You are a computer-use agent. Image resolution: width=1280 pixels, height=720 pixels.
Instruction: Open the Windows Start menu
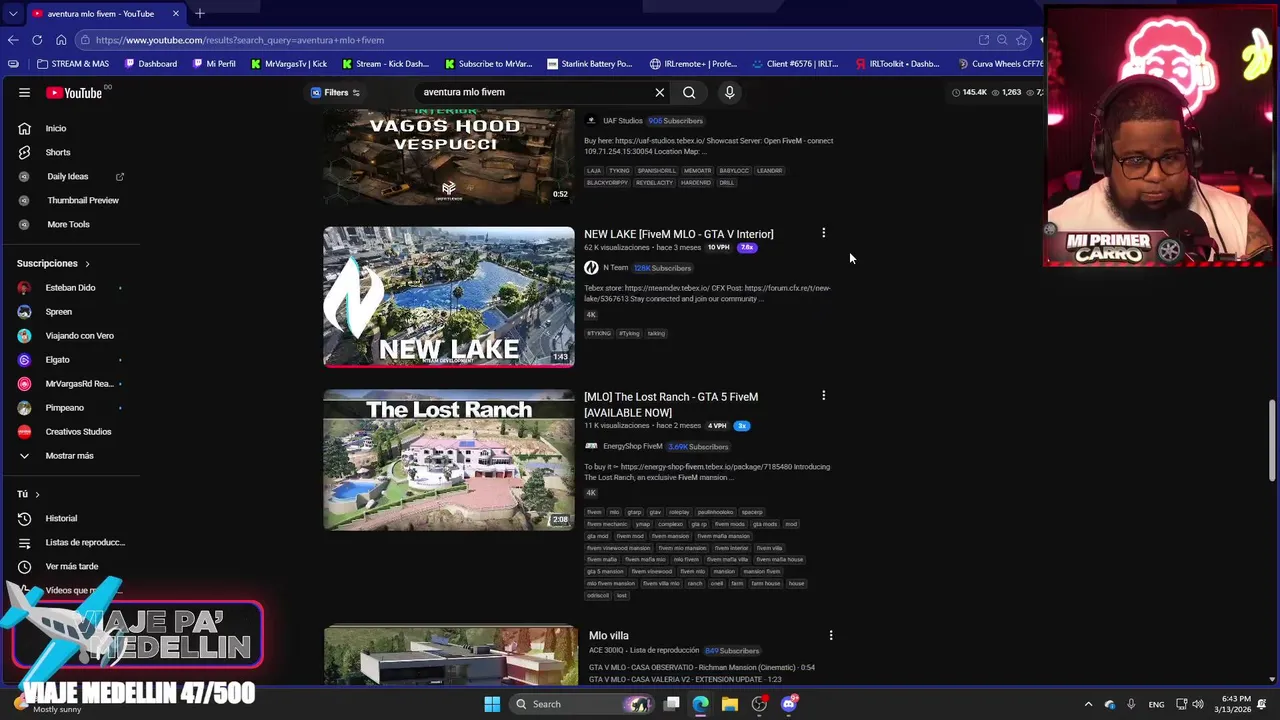point(492,704)
